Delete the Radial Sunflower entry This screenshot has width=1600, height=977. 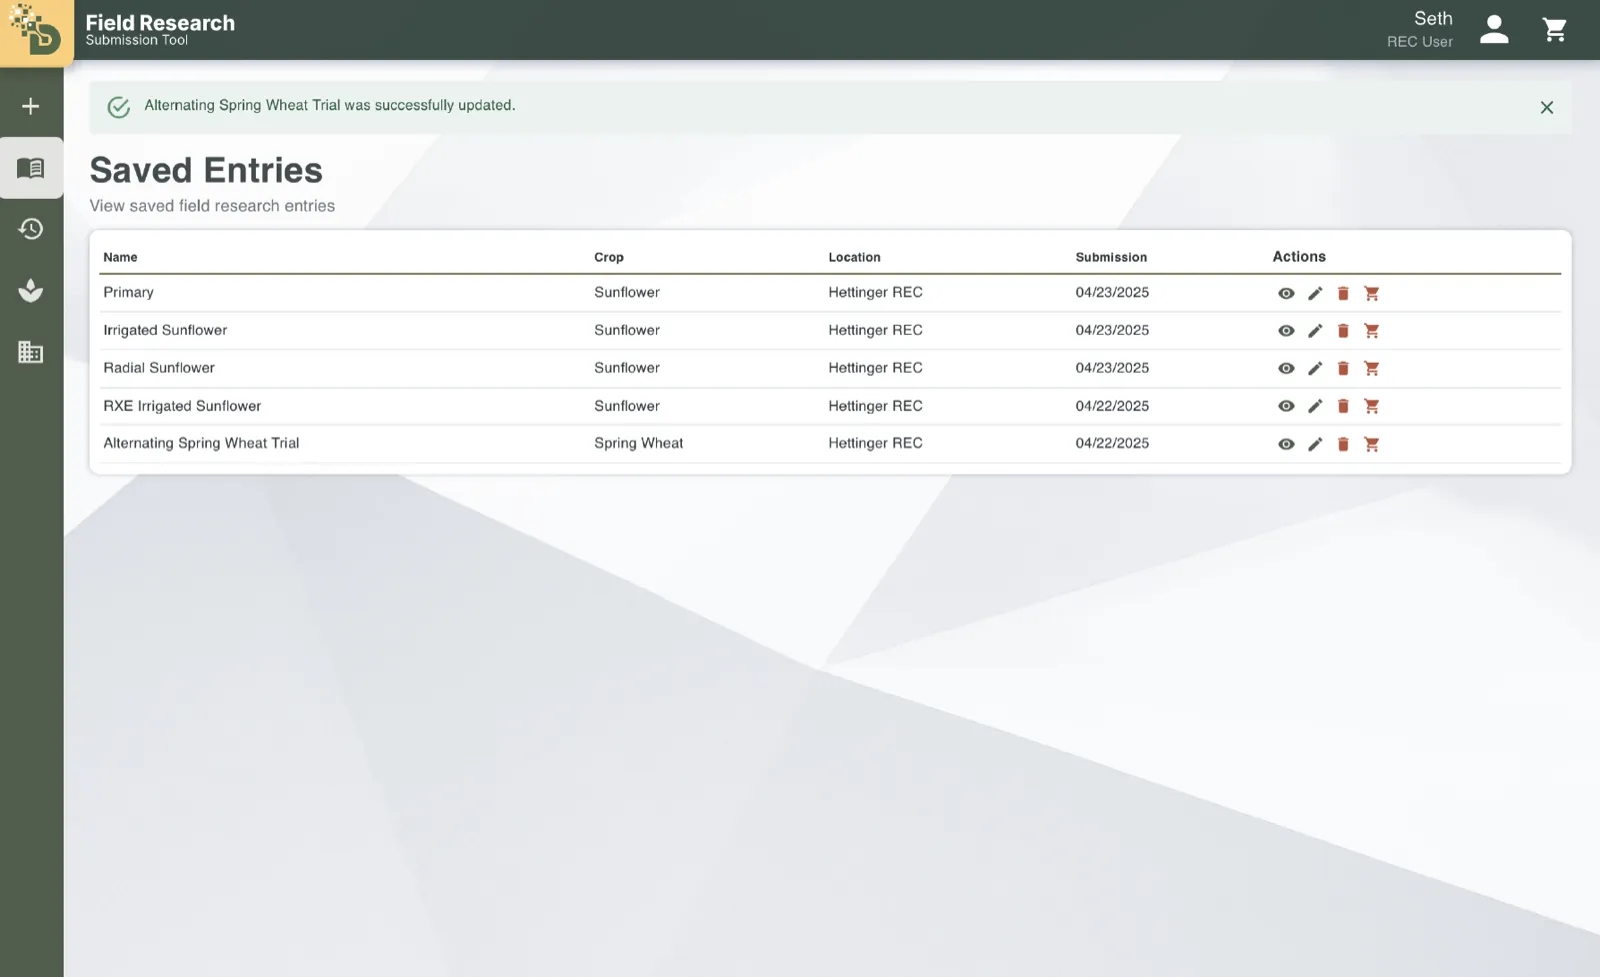[x=1343, y=369]
